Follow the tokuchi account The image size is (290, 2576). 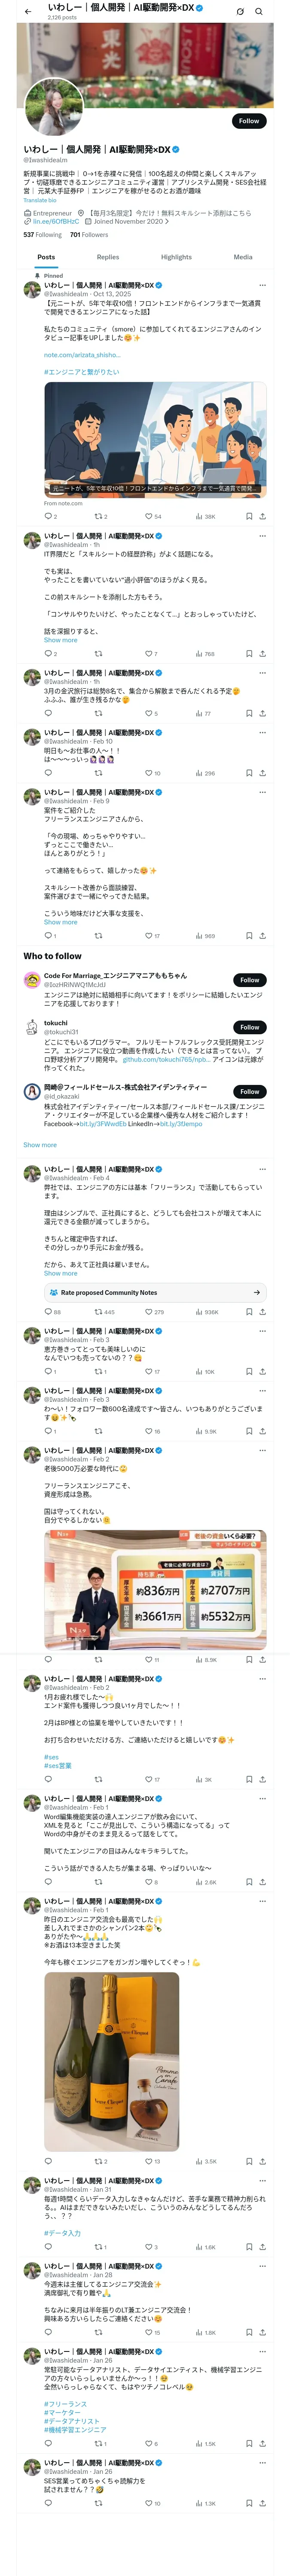pyautogui.click(x=249, y=1027)
